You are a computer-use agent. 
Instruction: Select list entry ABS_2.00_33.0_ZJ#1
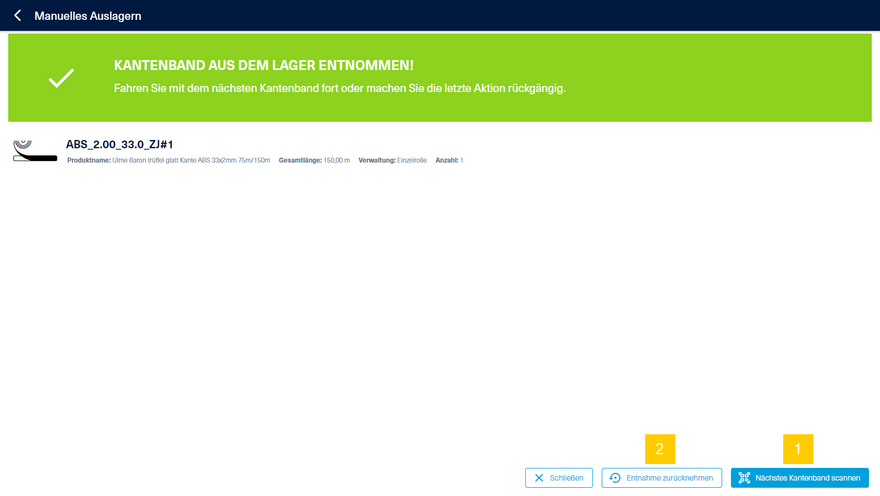[120, 144]
